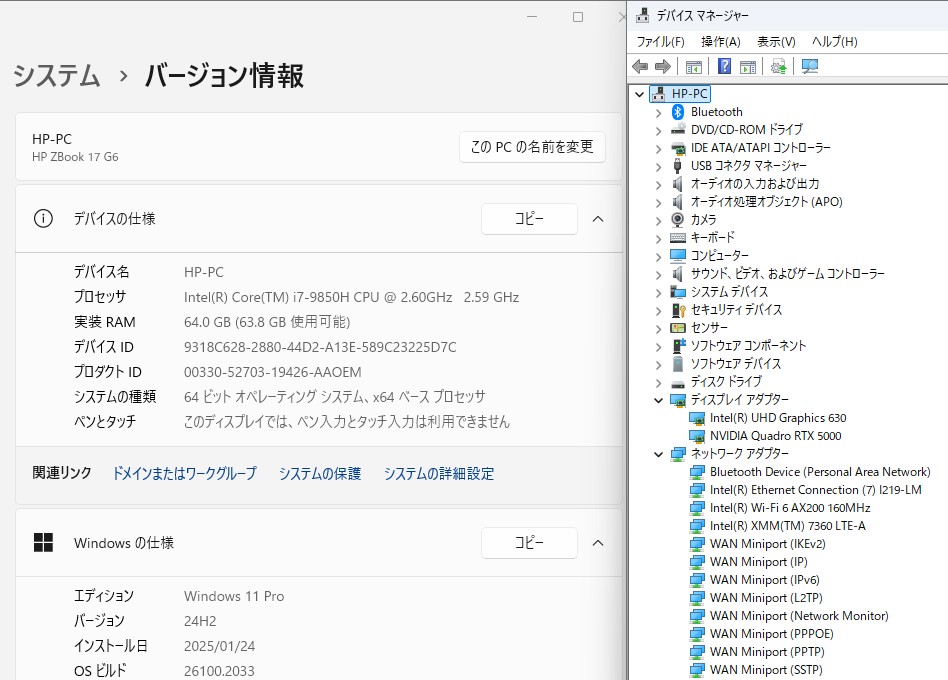Select オーディオ処理オブジェクト (APO) row
This screenshot has width=948, height=680.
click(767, 201)
